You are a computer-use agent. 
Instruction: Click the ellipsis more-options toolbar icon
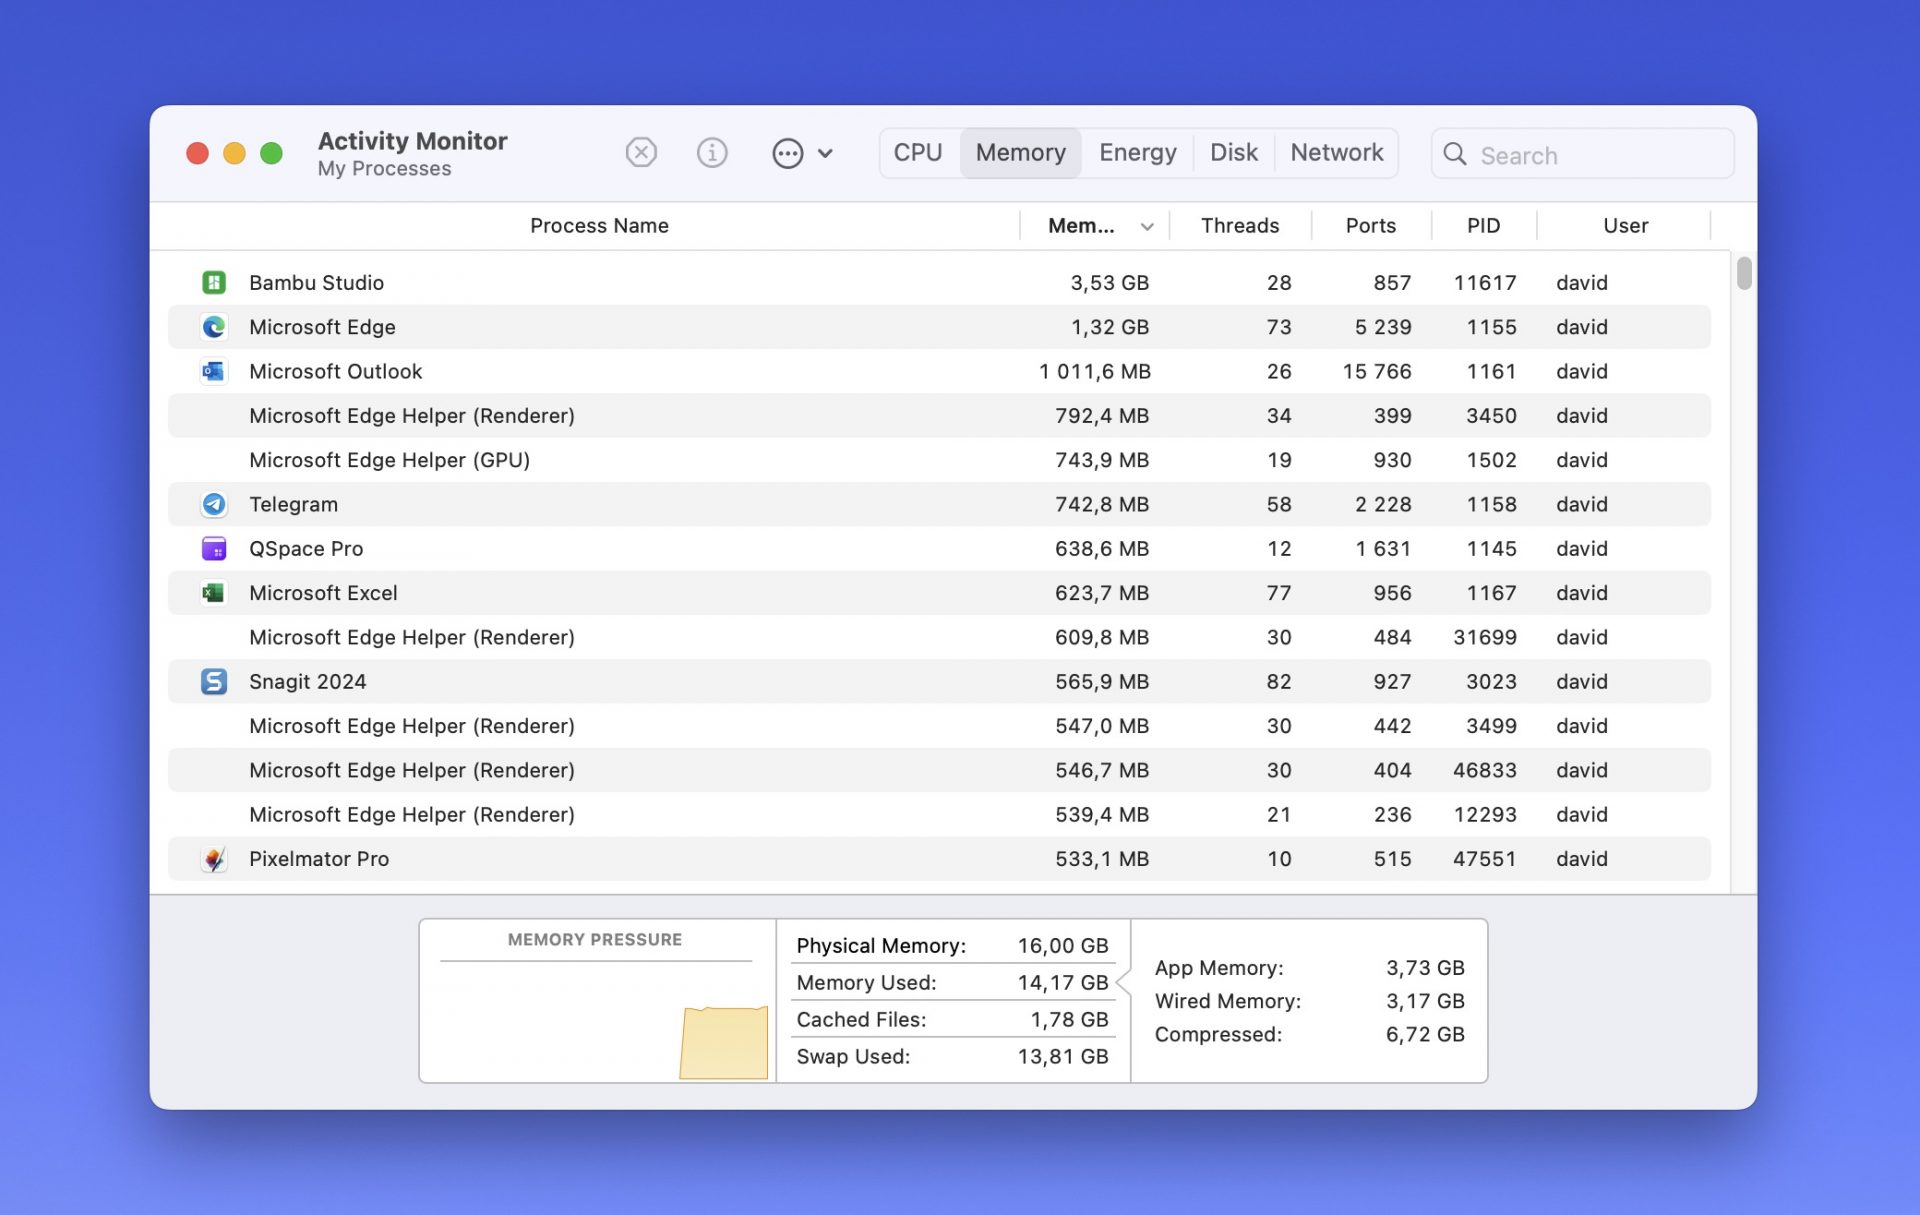pos(787,153)
